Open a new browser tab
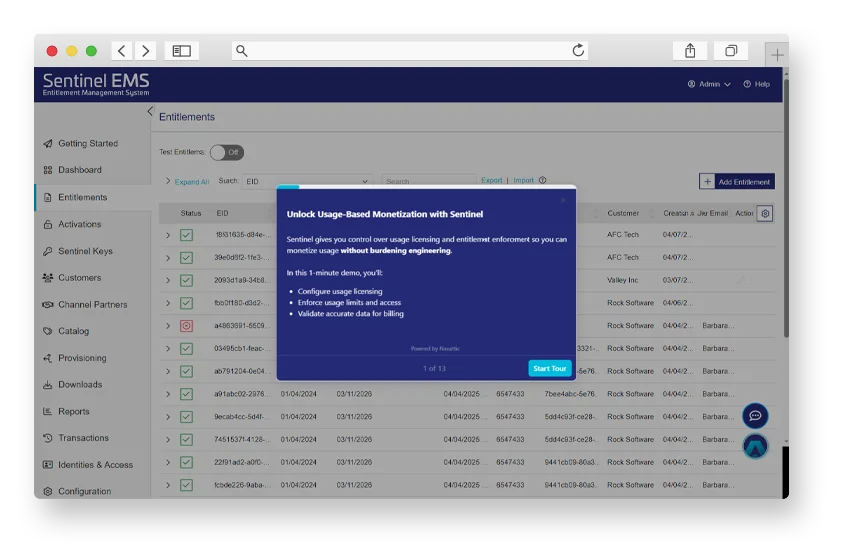Viewport: 850px width, 550px height. (x=777, y=54)
